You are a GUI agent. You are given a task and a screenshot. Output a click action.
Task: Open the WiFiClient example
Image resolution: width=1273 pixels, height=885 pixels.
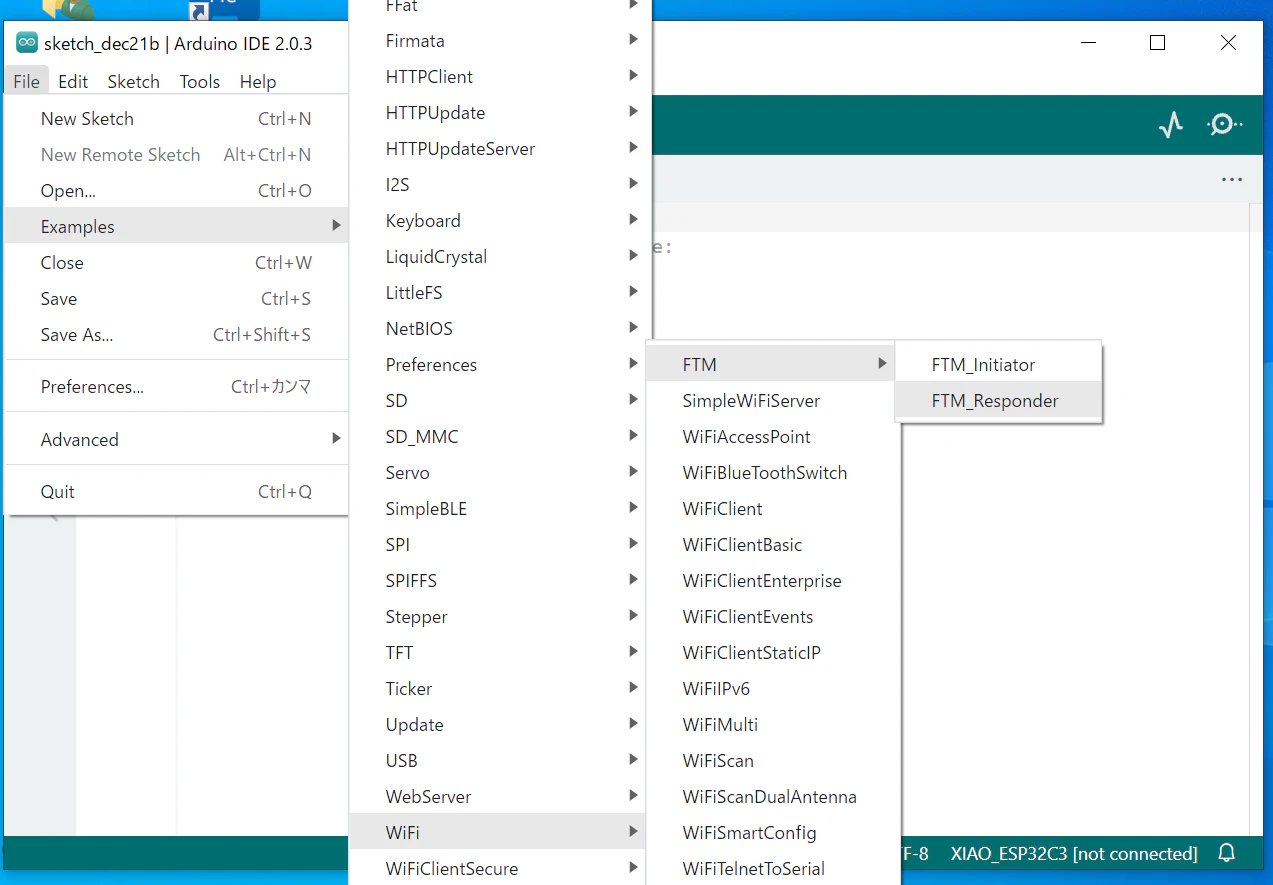(772, 509)
